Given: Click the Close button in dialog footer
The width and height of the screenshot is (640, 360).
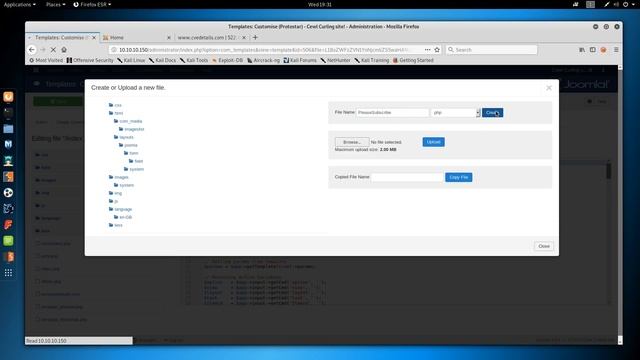Looking at the screenshot, I should pos(544,246).
